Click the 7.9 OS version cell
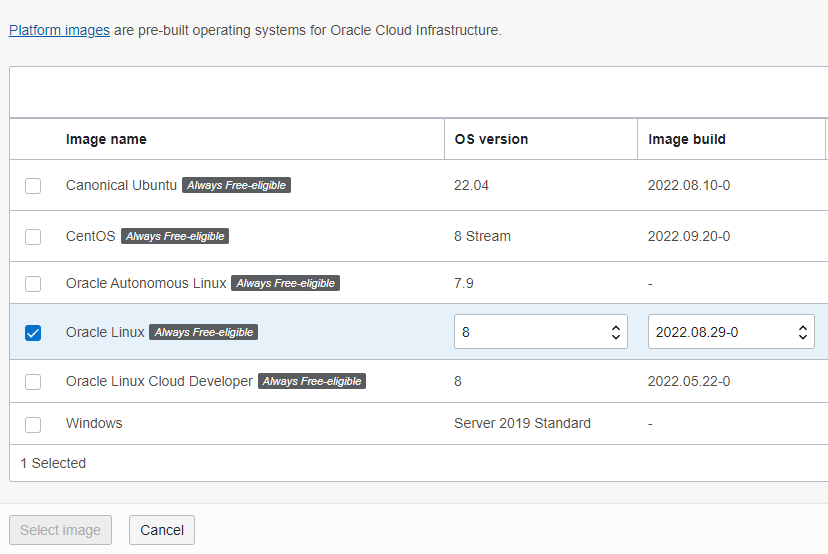 pyautogui.click(x=464, y=283)
